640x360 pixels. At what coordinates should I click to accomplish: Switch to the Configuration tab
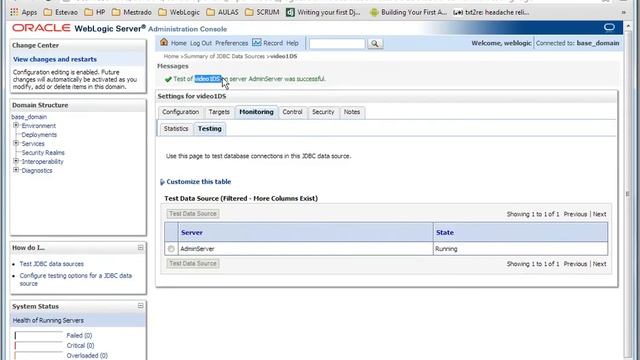[180, 112]
